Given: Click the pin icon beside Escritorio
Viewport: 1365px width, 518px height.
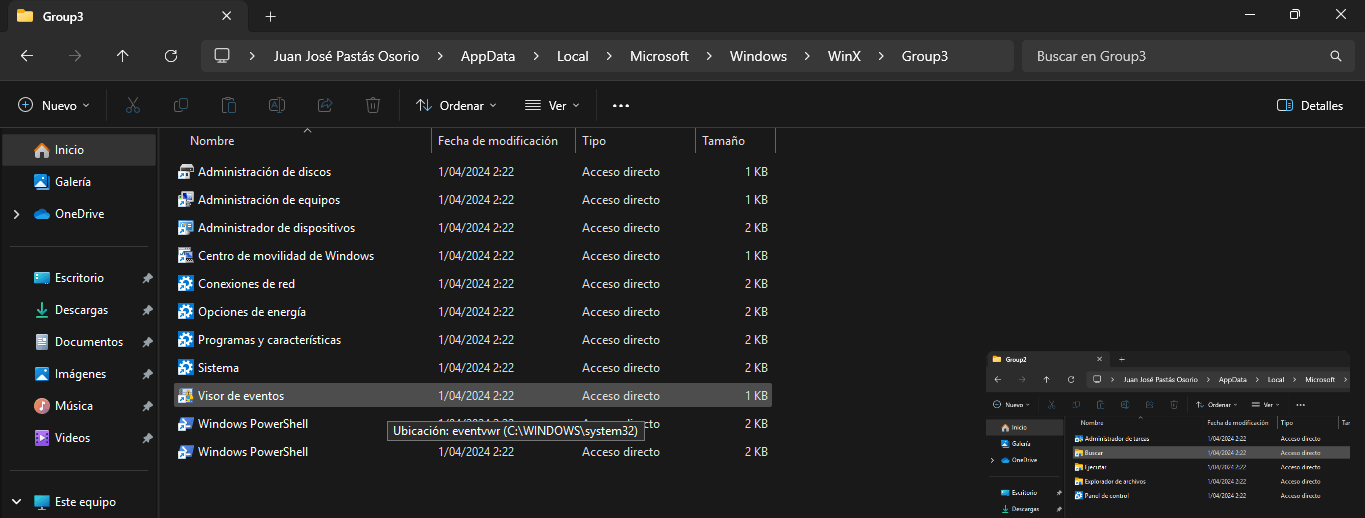Looking at the screenshot, I should (147, 278).
